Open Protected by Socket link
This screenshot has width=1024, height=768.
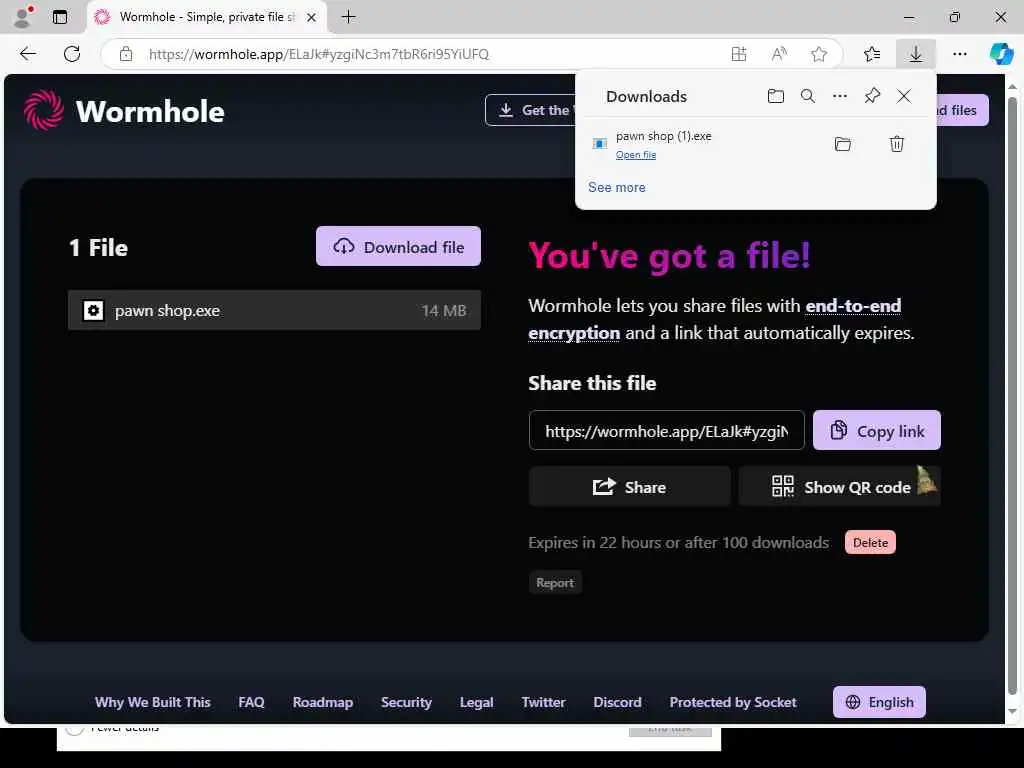click(733, 702)
